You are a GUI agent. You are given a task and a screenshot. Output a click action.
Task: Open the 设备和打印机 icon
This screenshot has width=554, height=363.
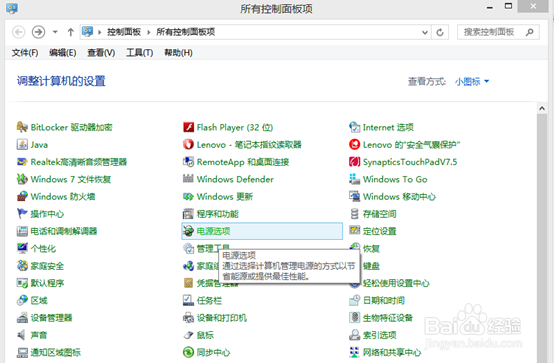click(x=188, y=317)
